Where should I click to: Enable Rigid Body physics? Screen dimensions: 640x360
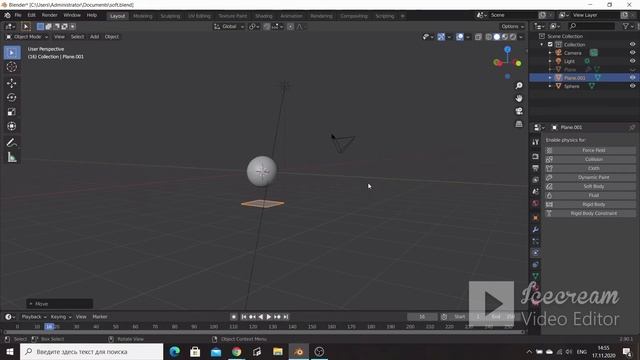(590, 204)
